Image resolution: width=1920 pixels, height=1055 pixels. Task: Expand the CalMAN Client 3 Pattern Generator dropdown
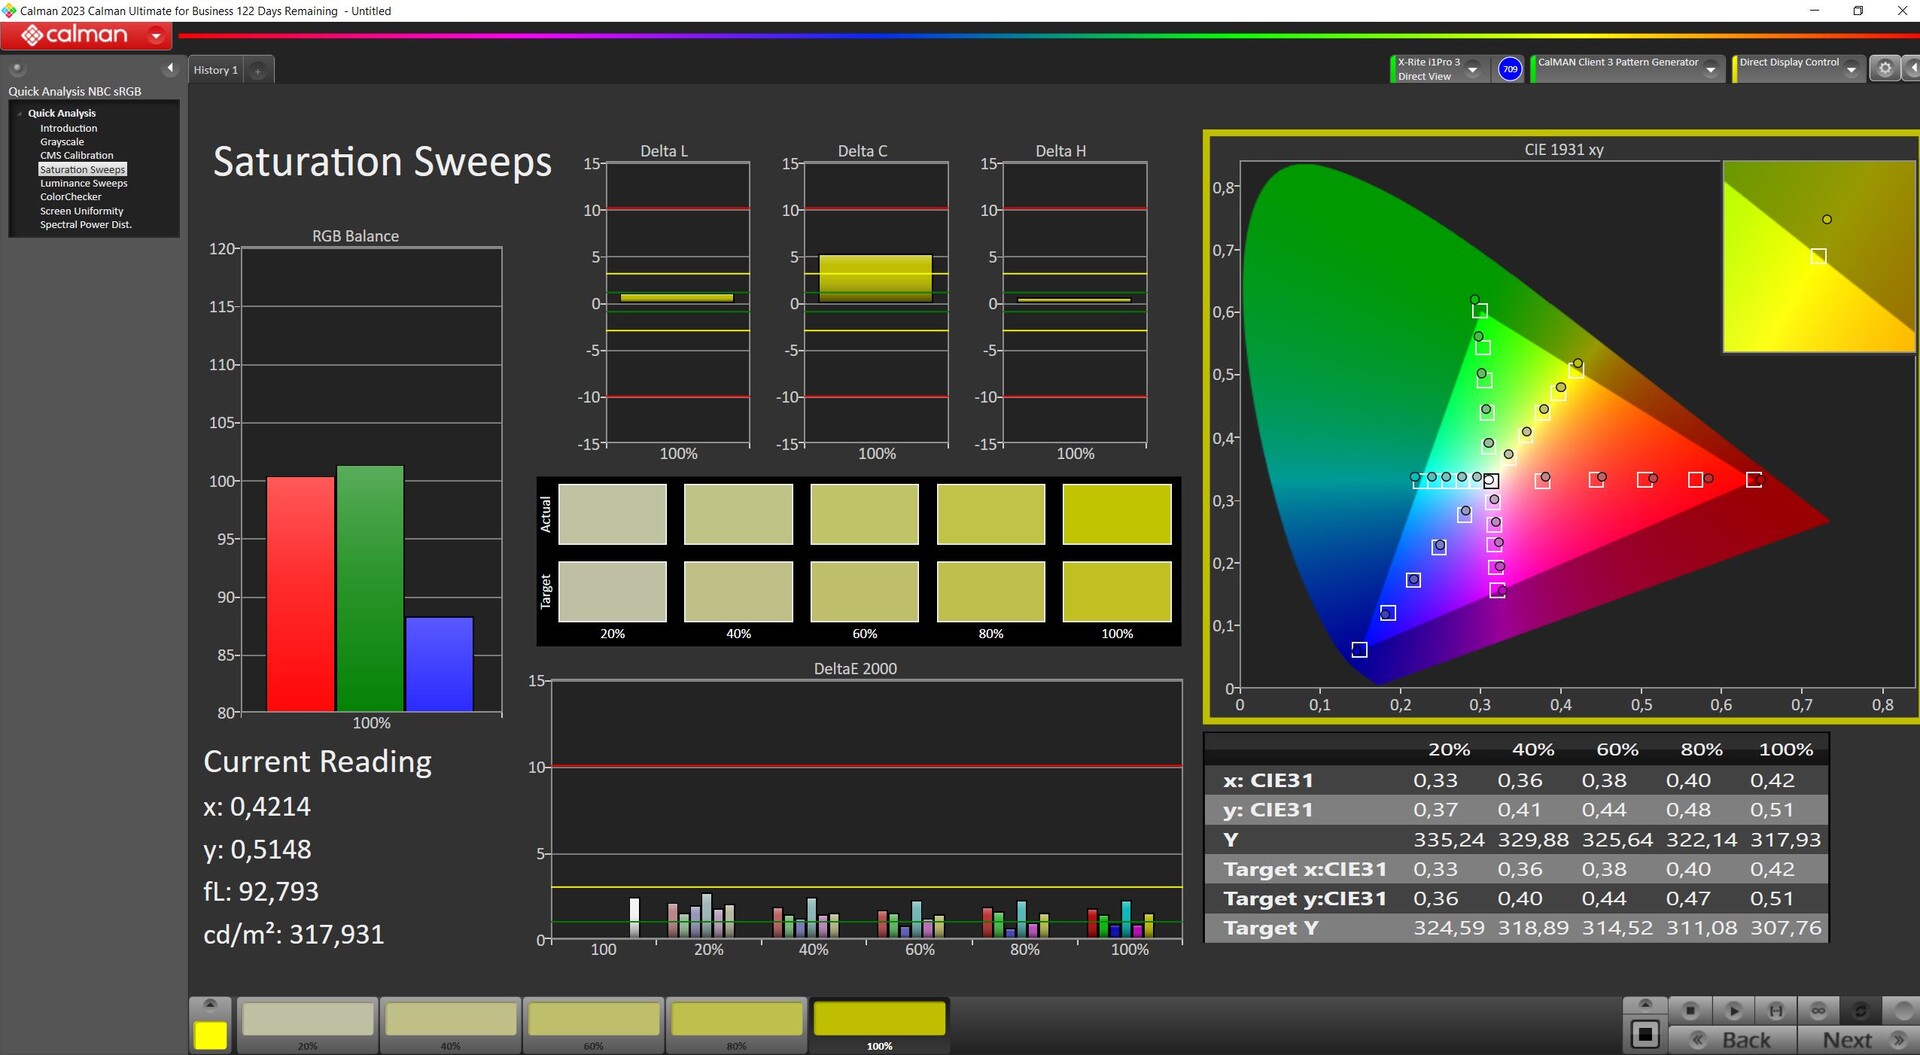click(1711, 69)
